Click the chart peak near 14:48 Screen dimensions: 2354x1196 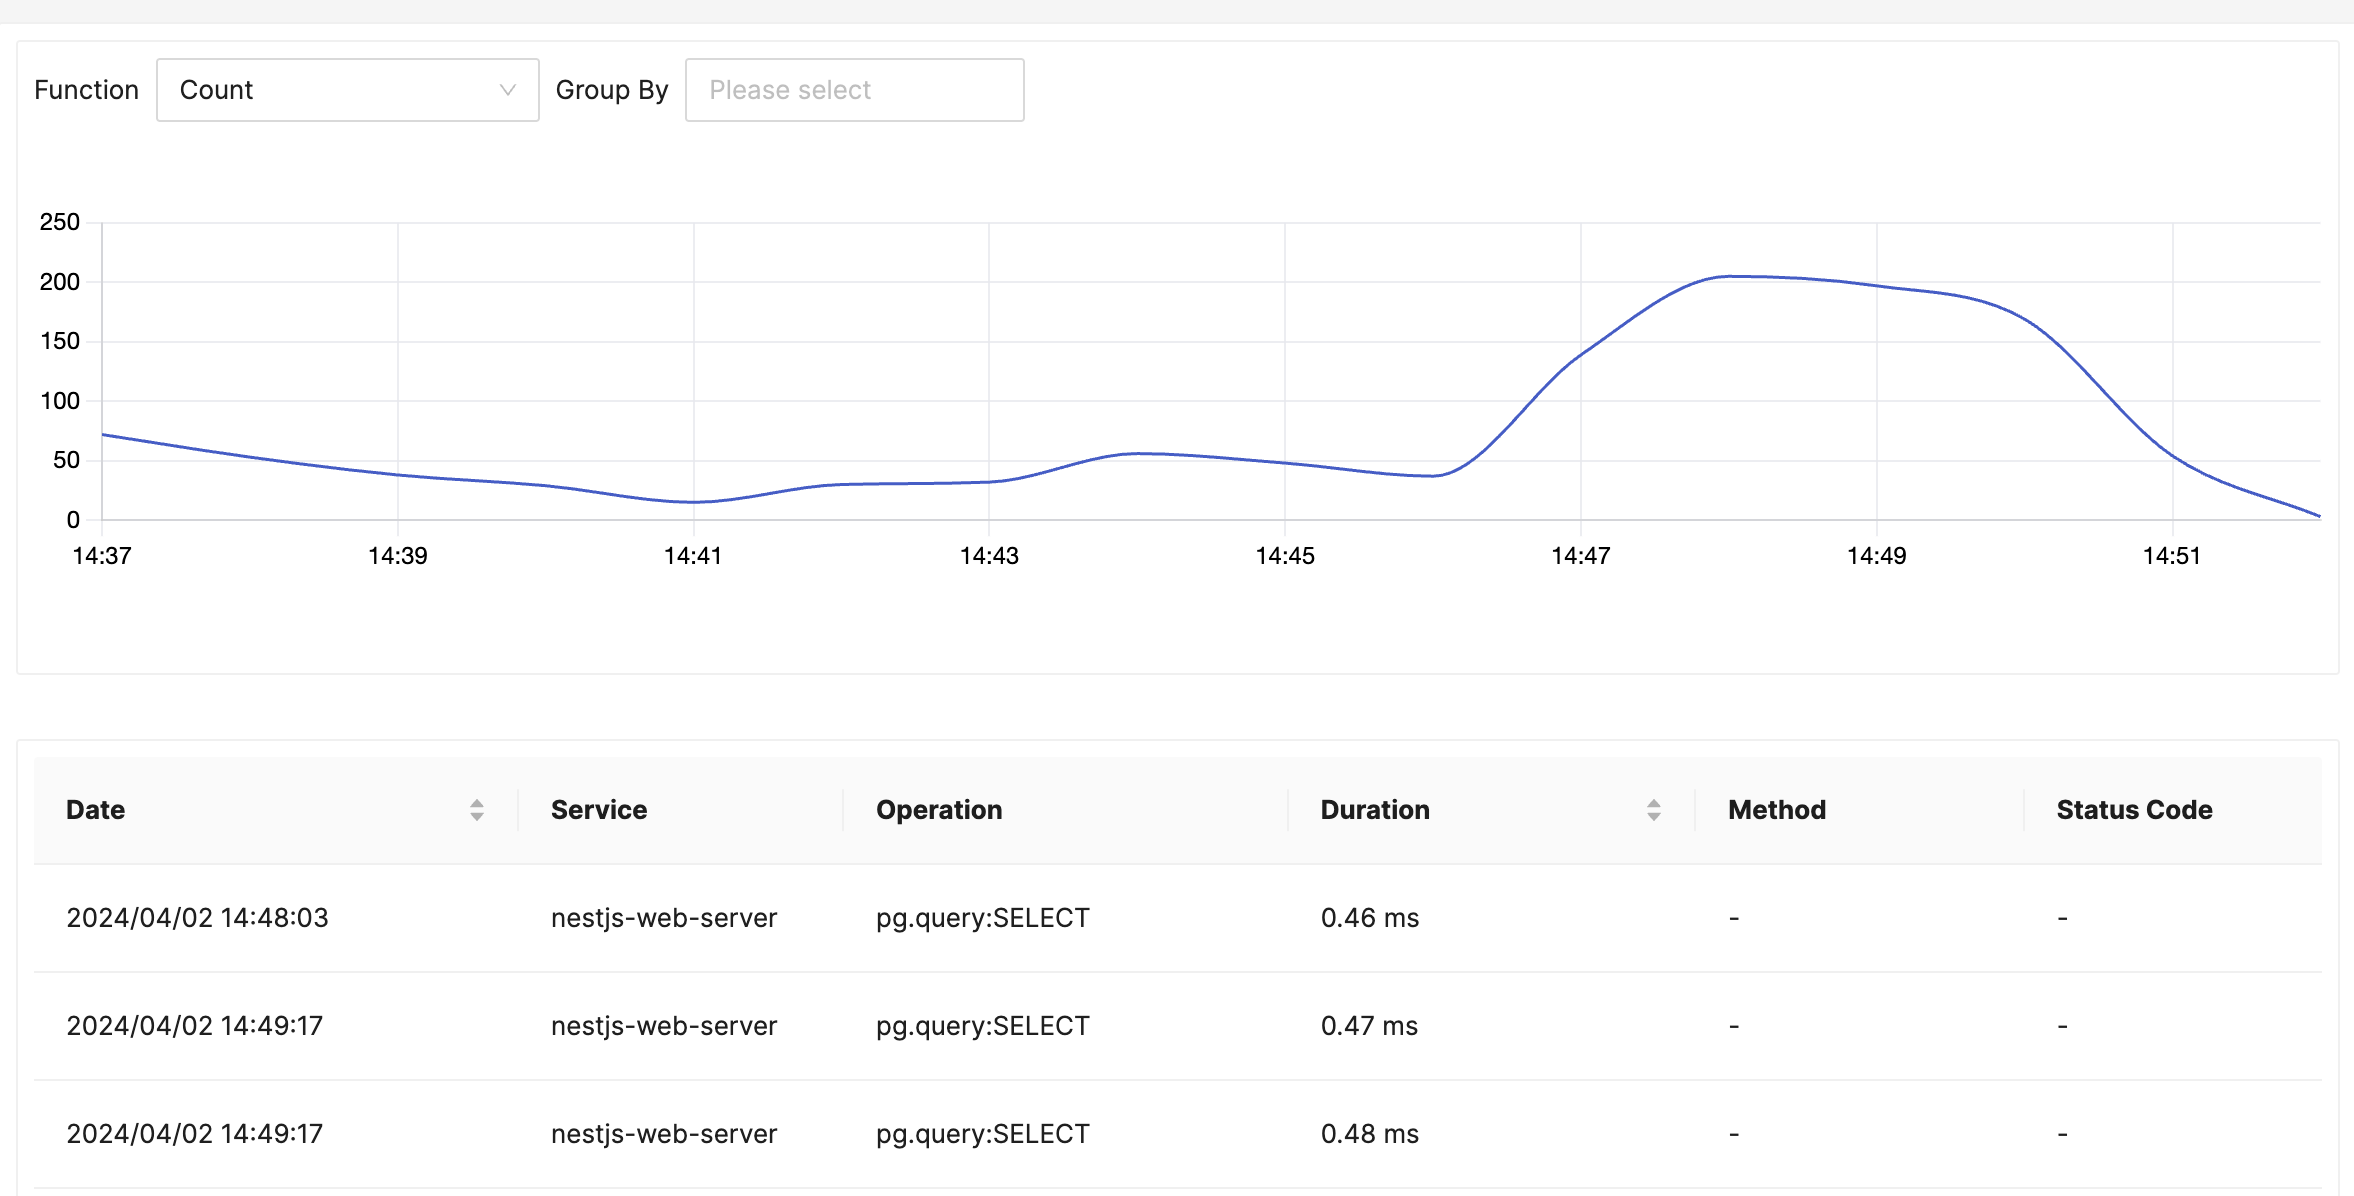click(x=1729, y=276)
